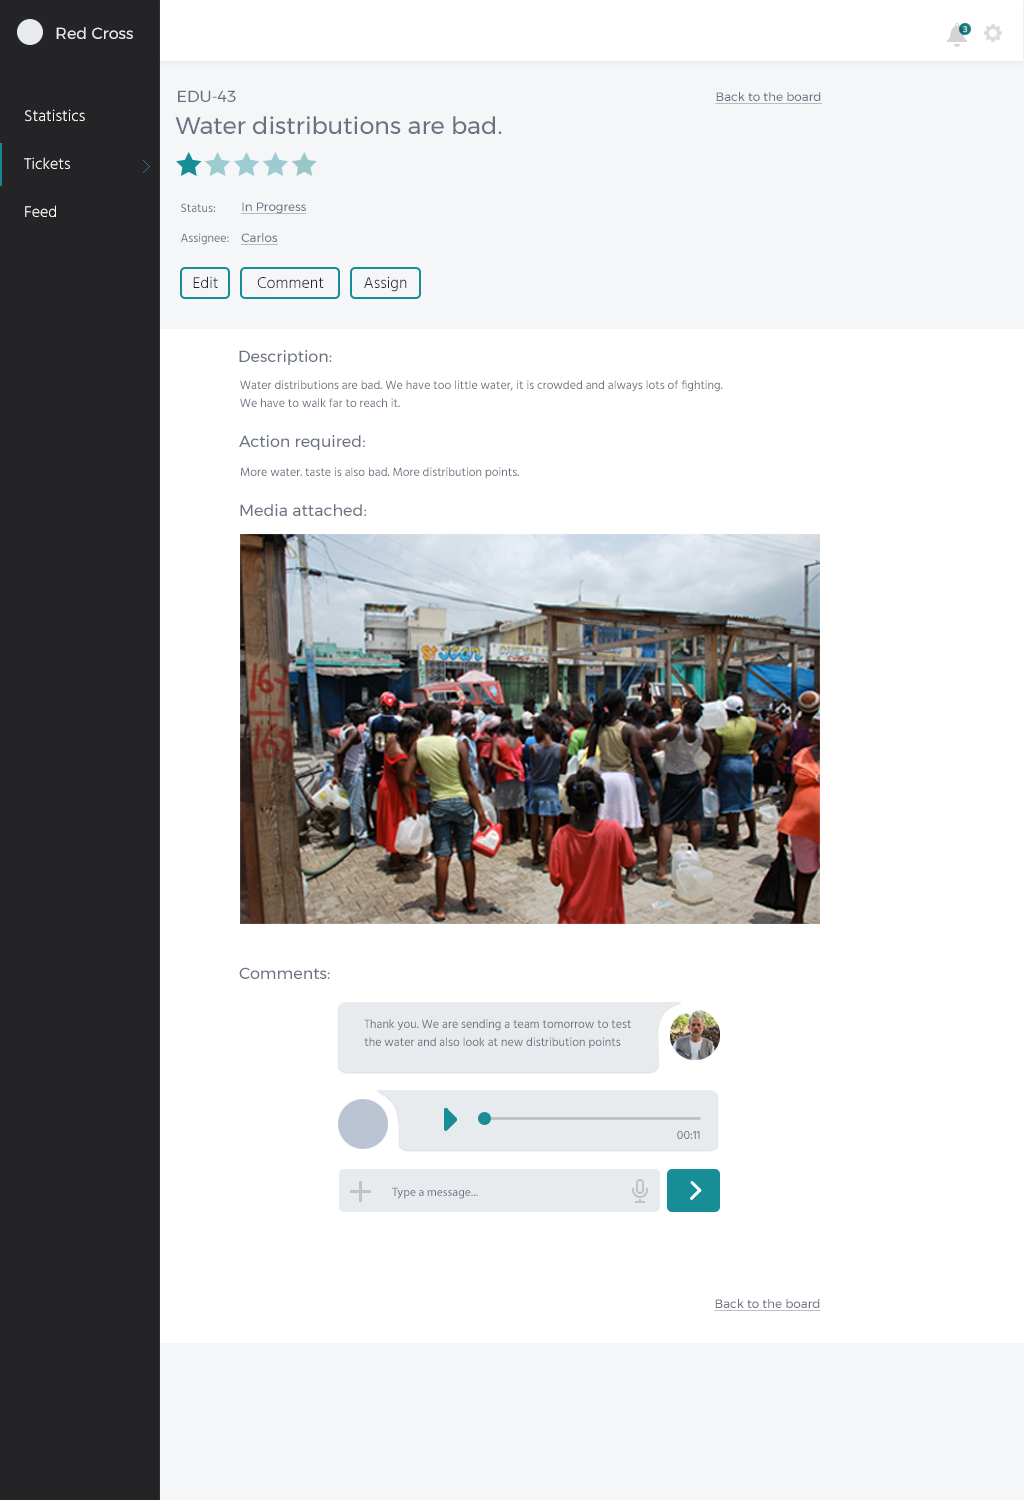Open the attached water distribution photo

click(530, 729)
